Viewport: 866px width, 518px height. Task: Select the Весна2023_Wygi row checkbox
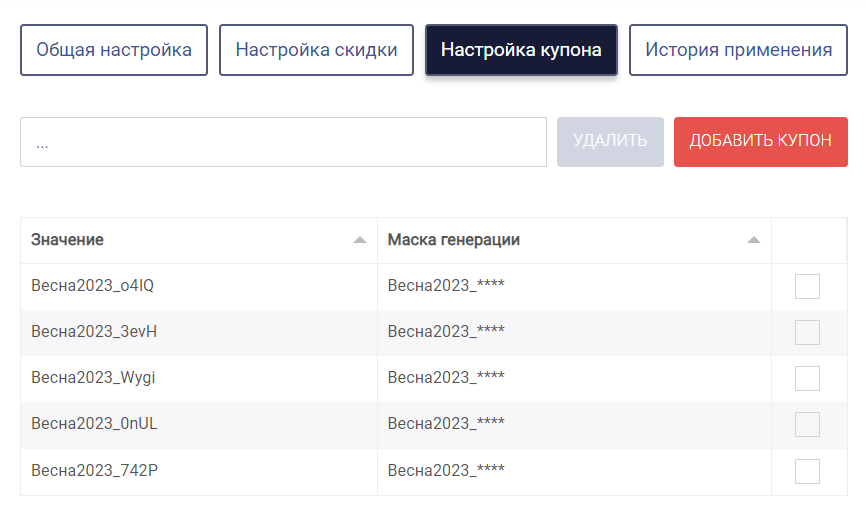coord(807,378)
